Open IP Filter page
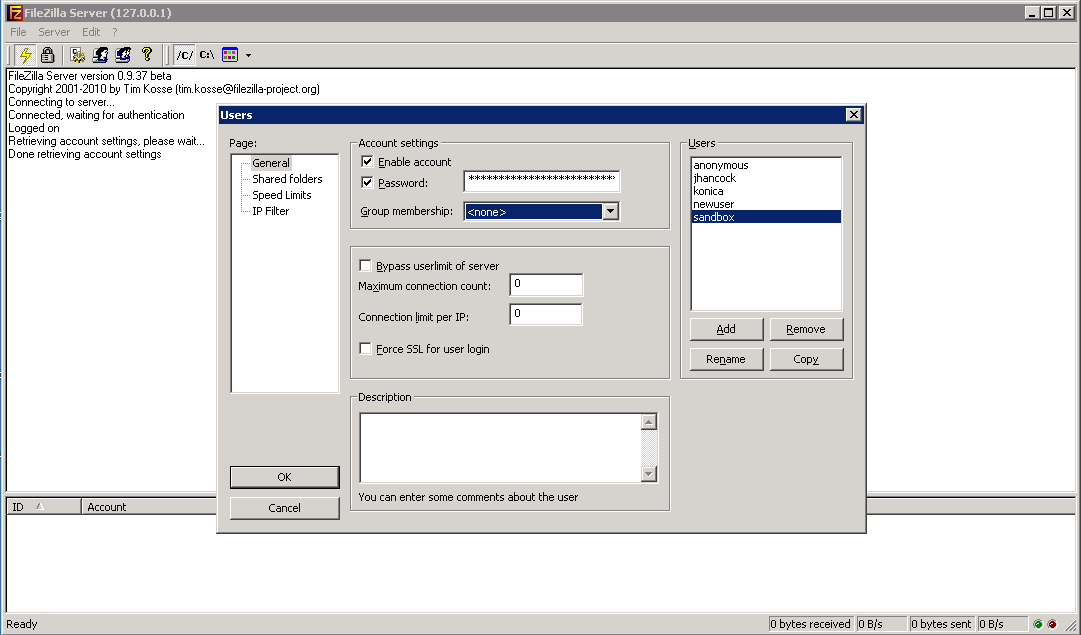Viewport: 1081px width, 635px height. pyautogui.click(x=270, y=211)
